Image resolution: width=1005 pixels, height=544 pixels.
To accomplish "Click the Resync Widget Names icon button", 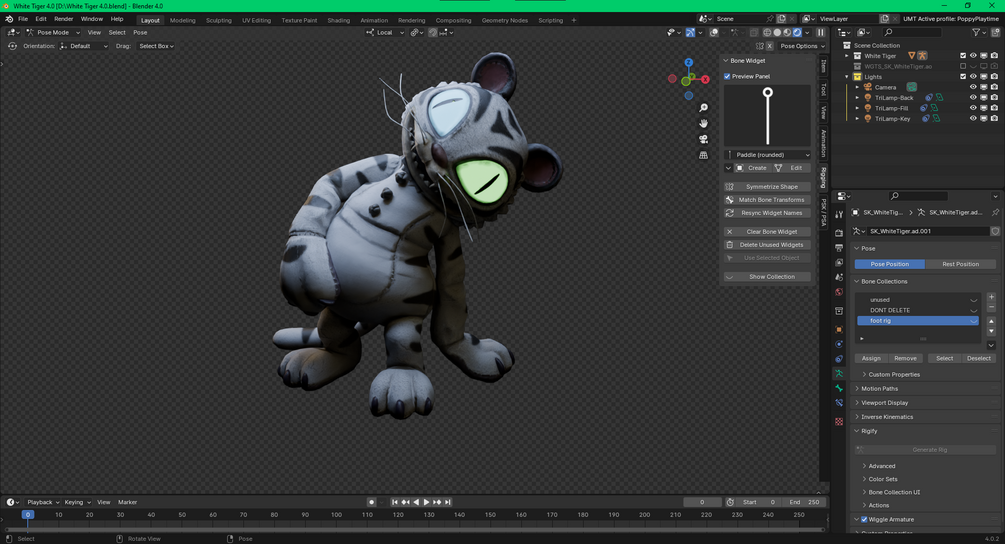I will (x=730, y=213).
